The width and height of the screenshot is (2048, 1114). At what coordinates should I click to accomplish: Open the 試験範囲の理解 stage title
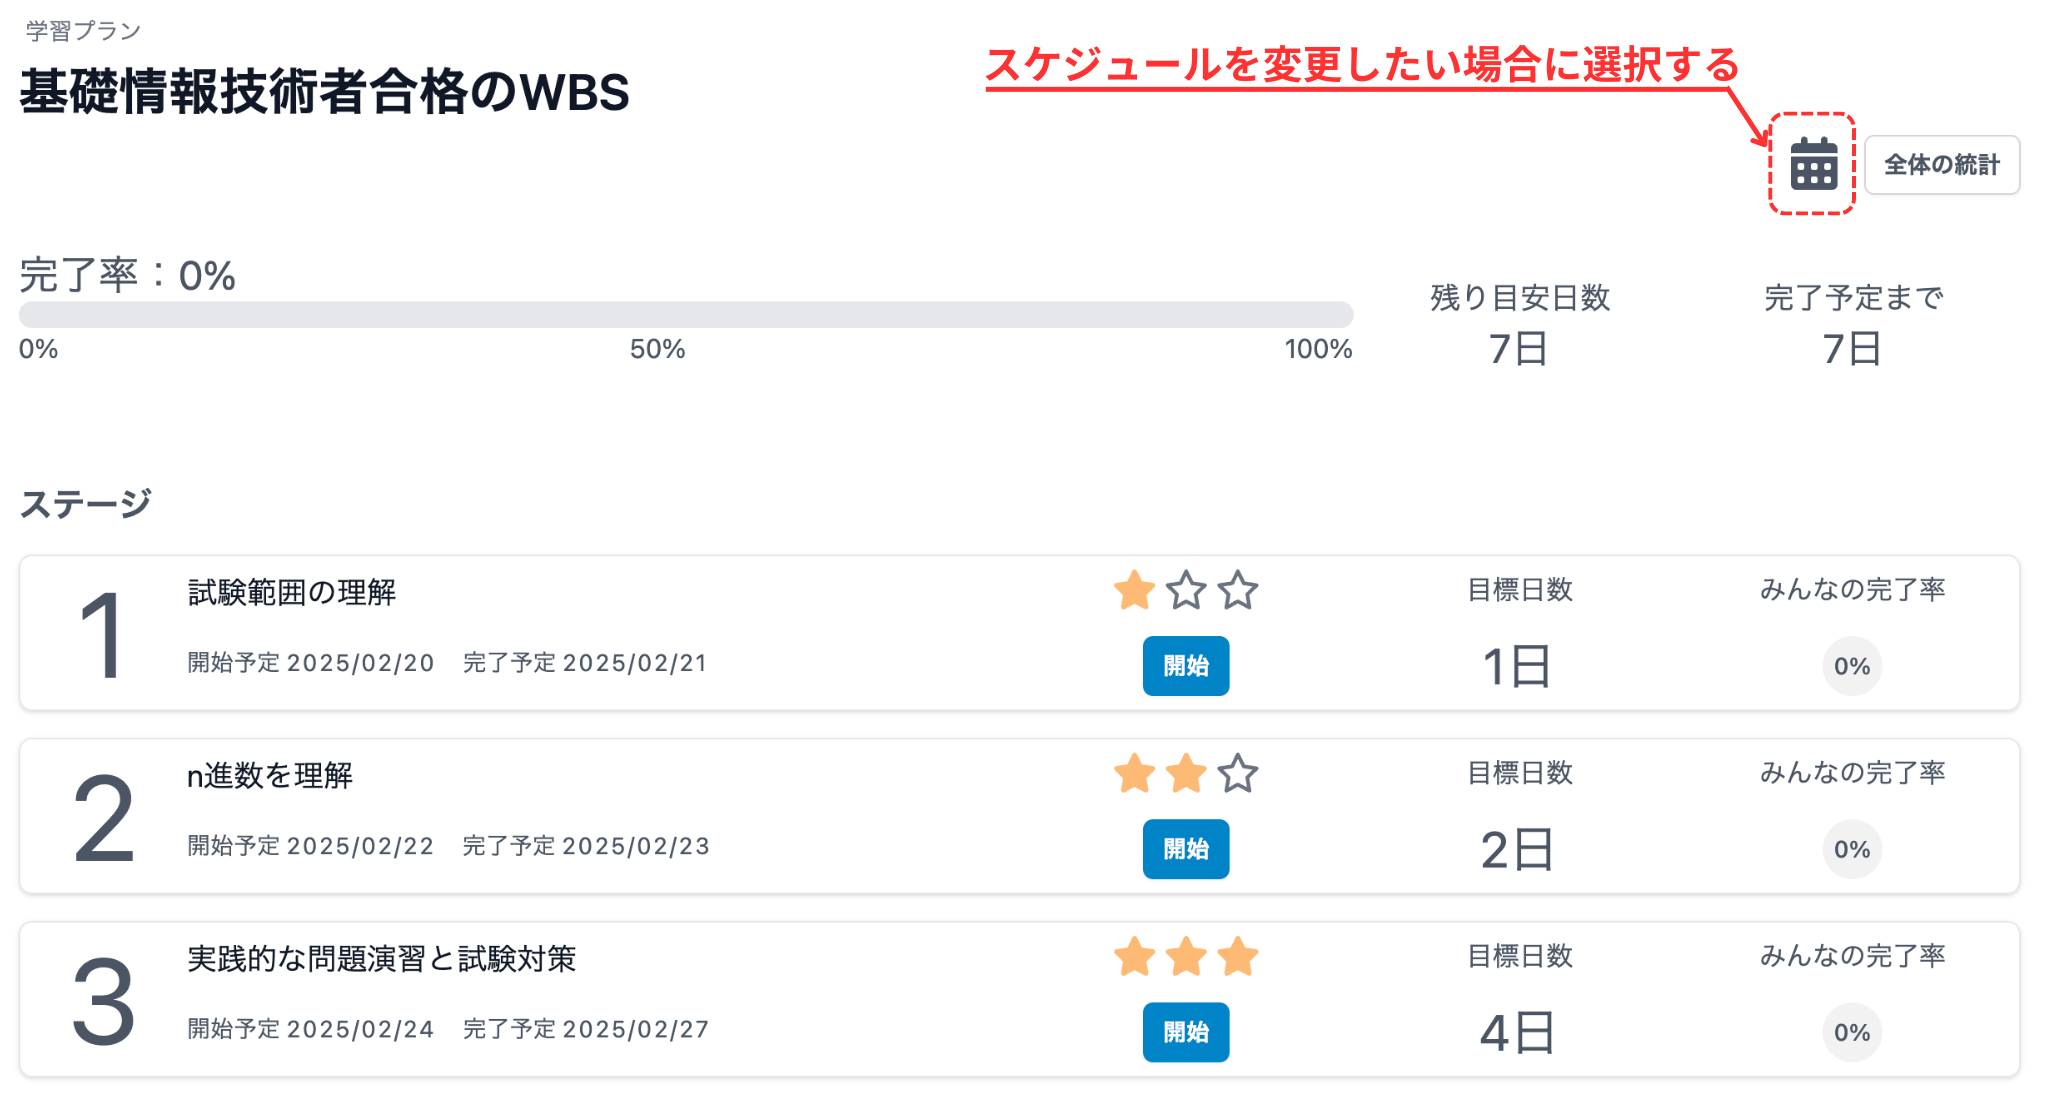click(292, 593)
